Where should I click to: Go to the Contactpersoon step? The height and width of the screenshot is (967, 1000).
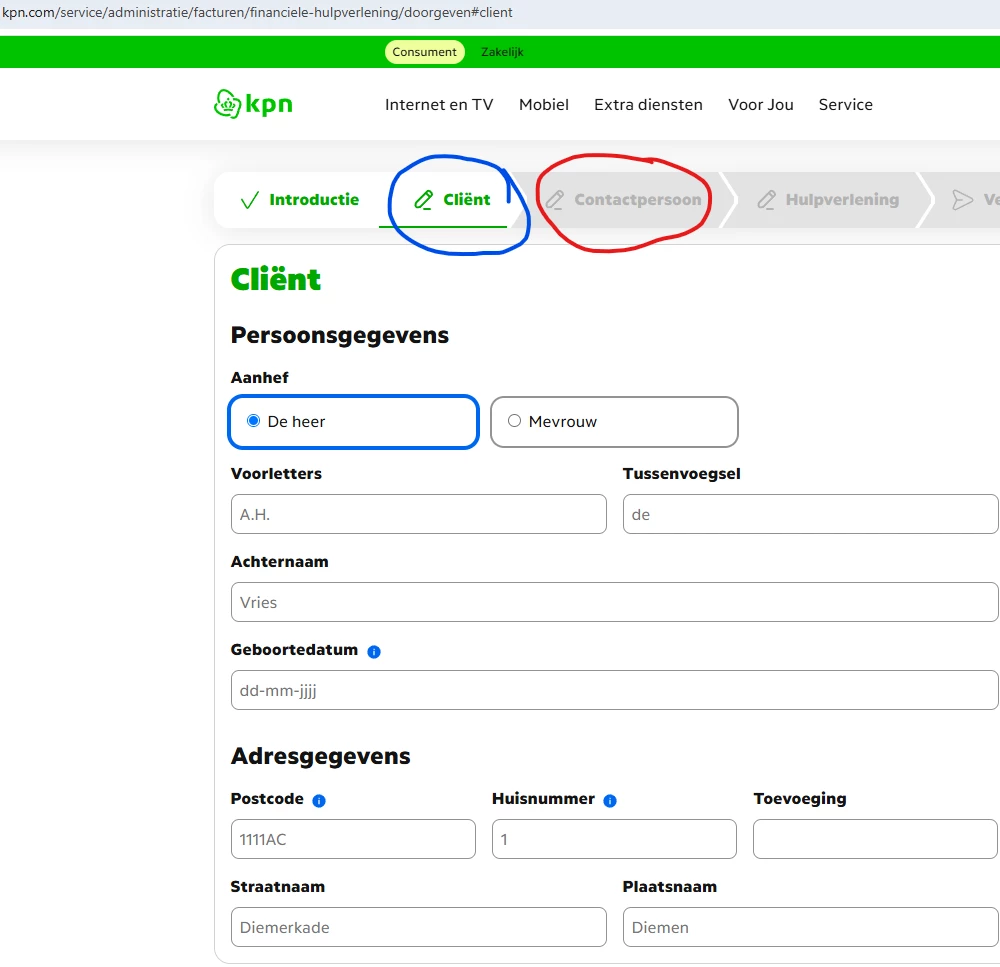pyautogui.click(x=624, y=200)
